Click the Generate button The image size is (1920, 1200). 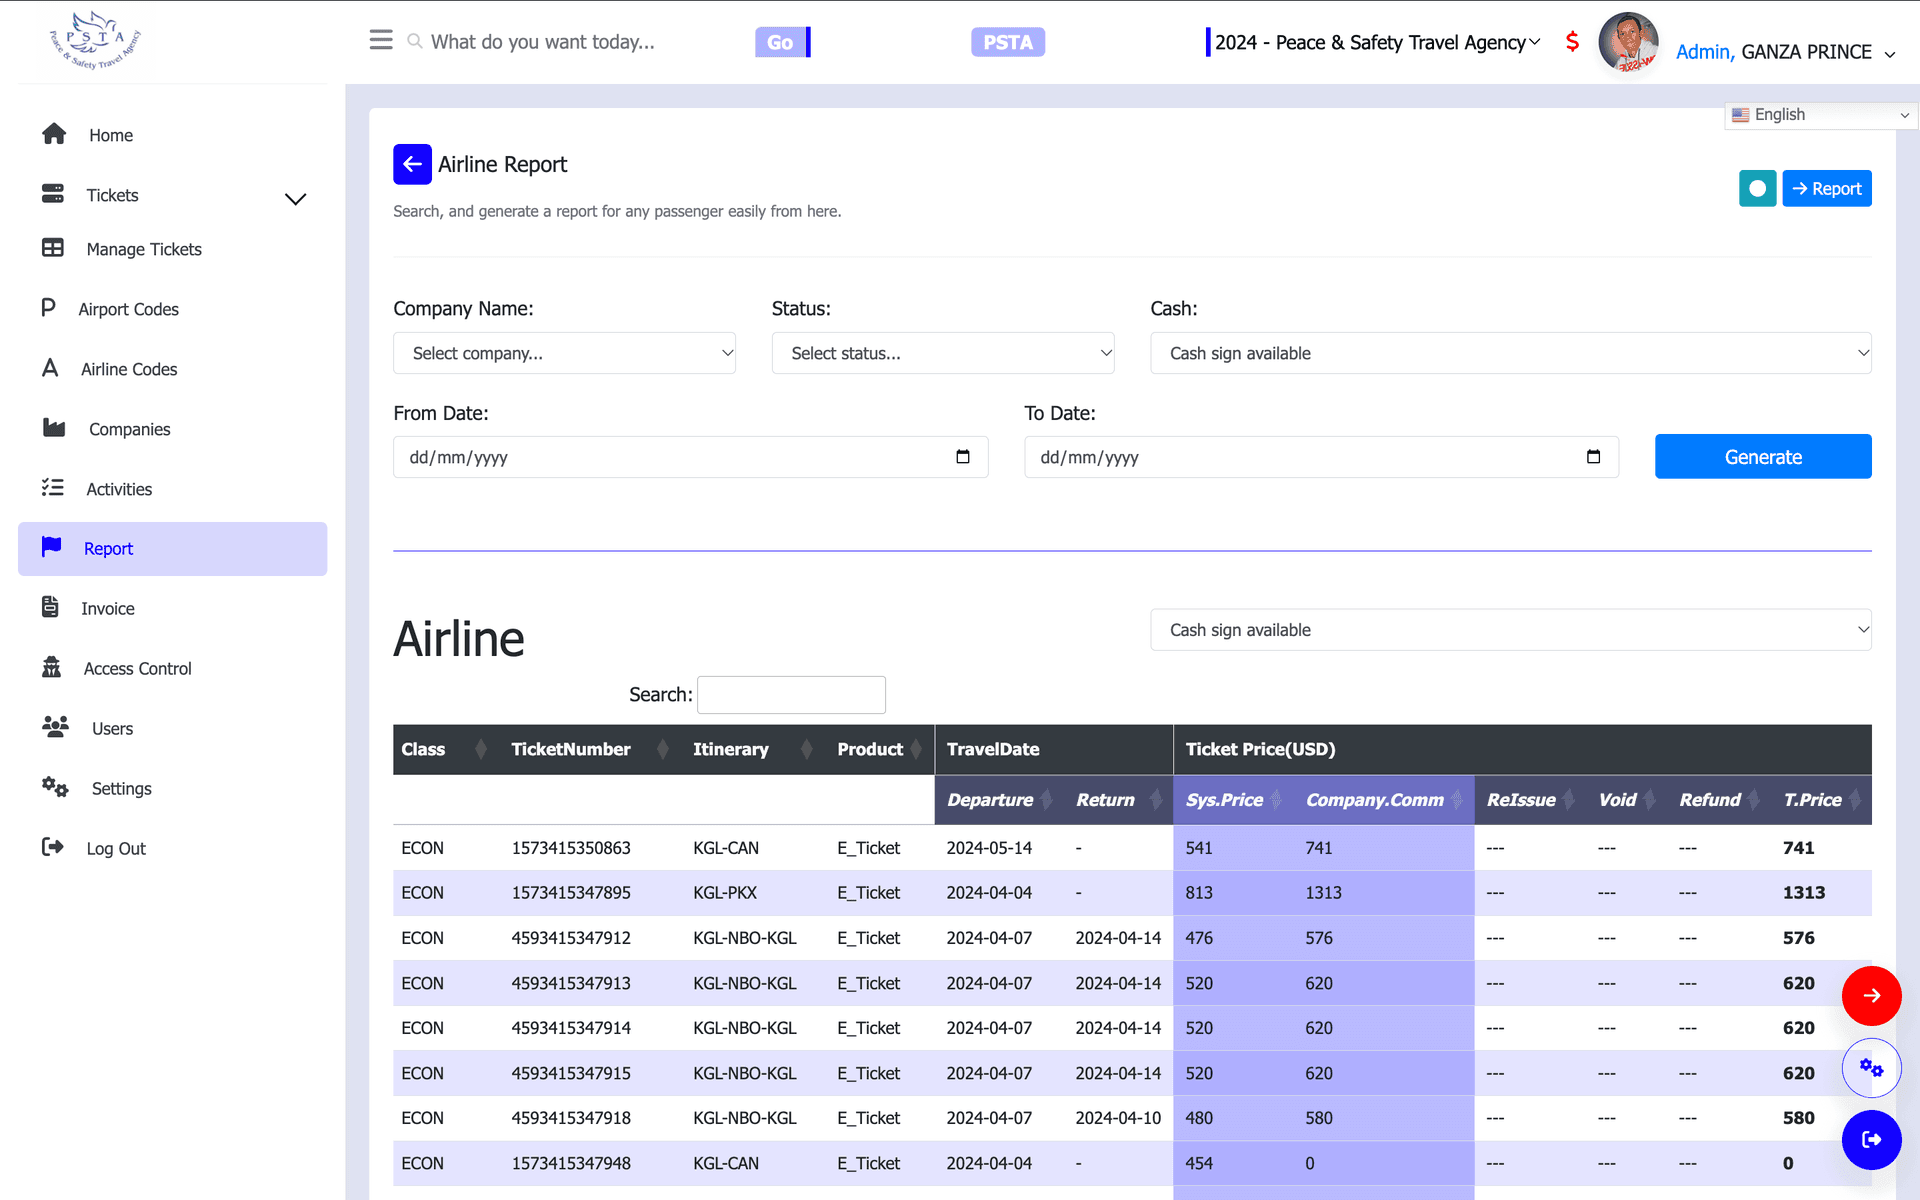[1763, 457]
